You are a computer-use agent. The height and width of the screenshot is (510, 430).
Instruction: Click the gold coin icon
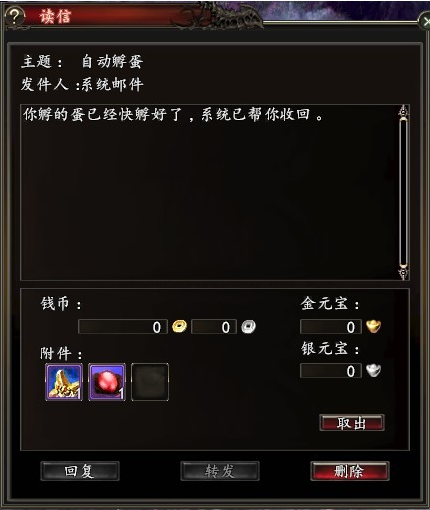point(179,326)
